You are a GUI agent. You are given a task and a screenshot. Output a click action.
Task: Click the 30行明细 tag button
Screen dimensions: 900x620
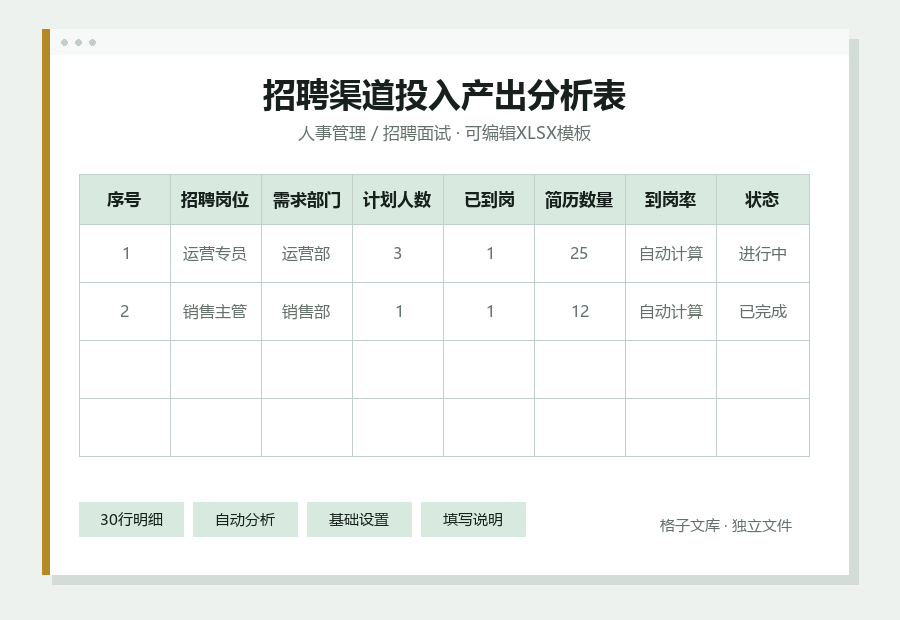click(131, 520)
